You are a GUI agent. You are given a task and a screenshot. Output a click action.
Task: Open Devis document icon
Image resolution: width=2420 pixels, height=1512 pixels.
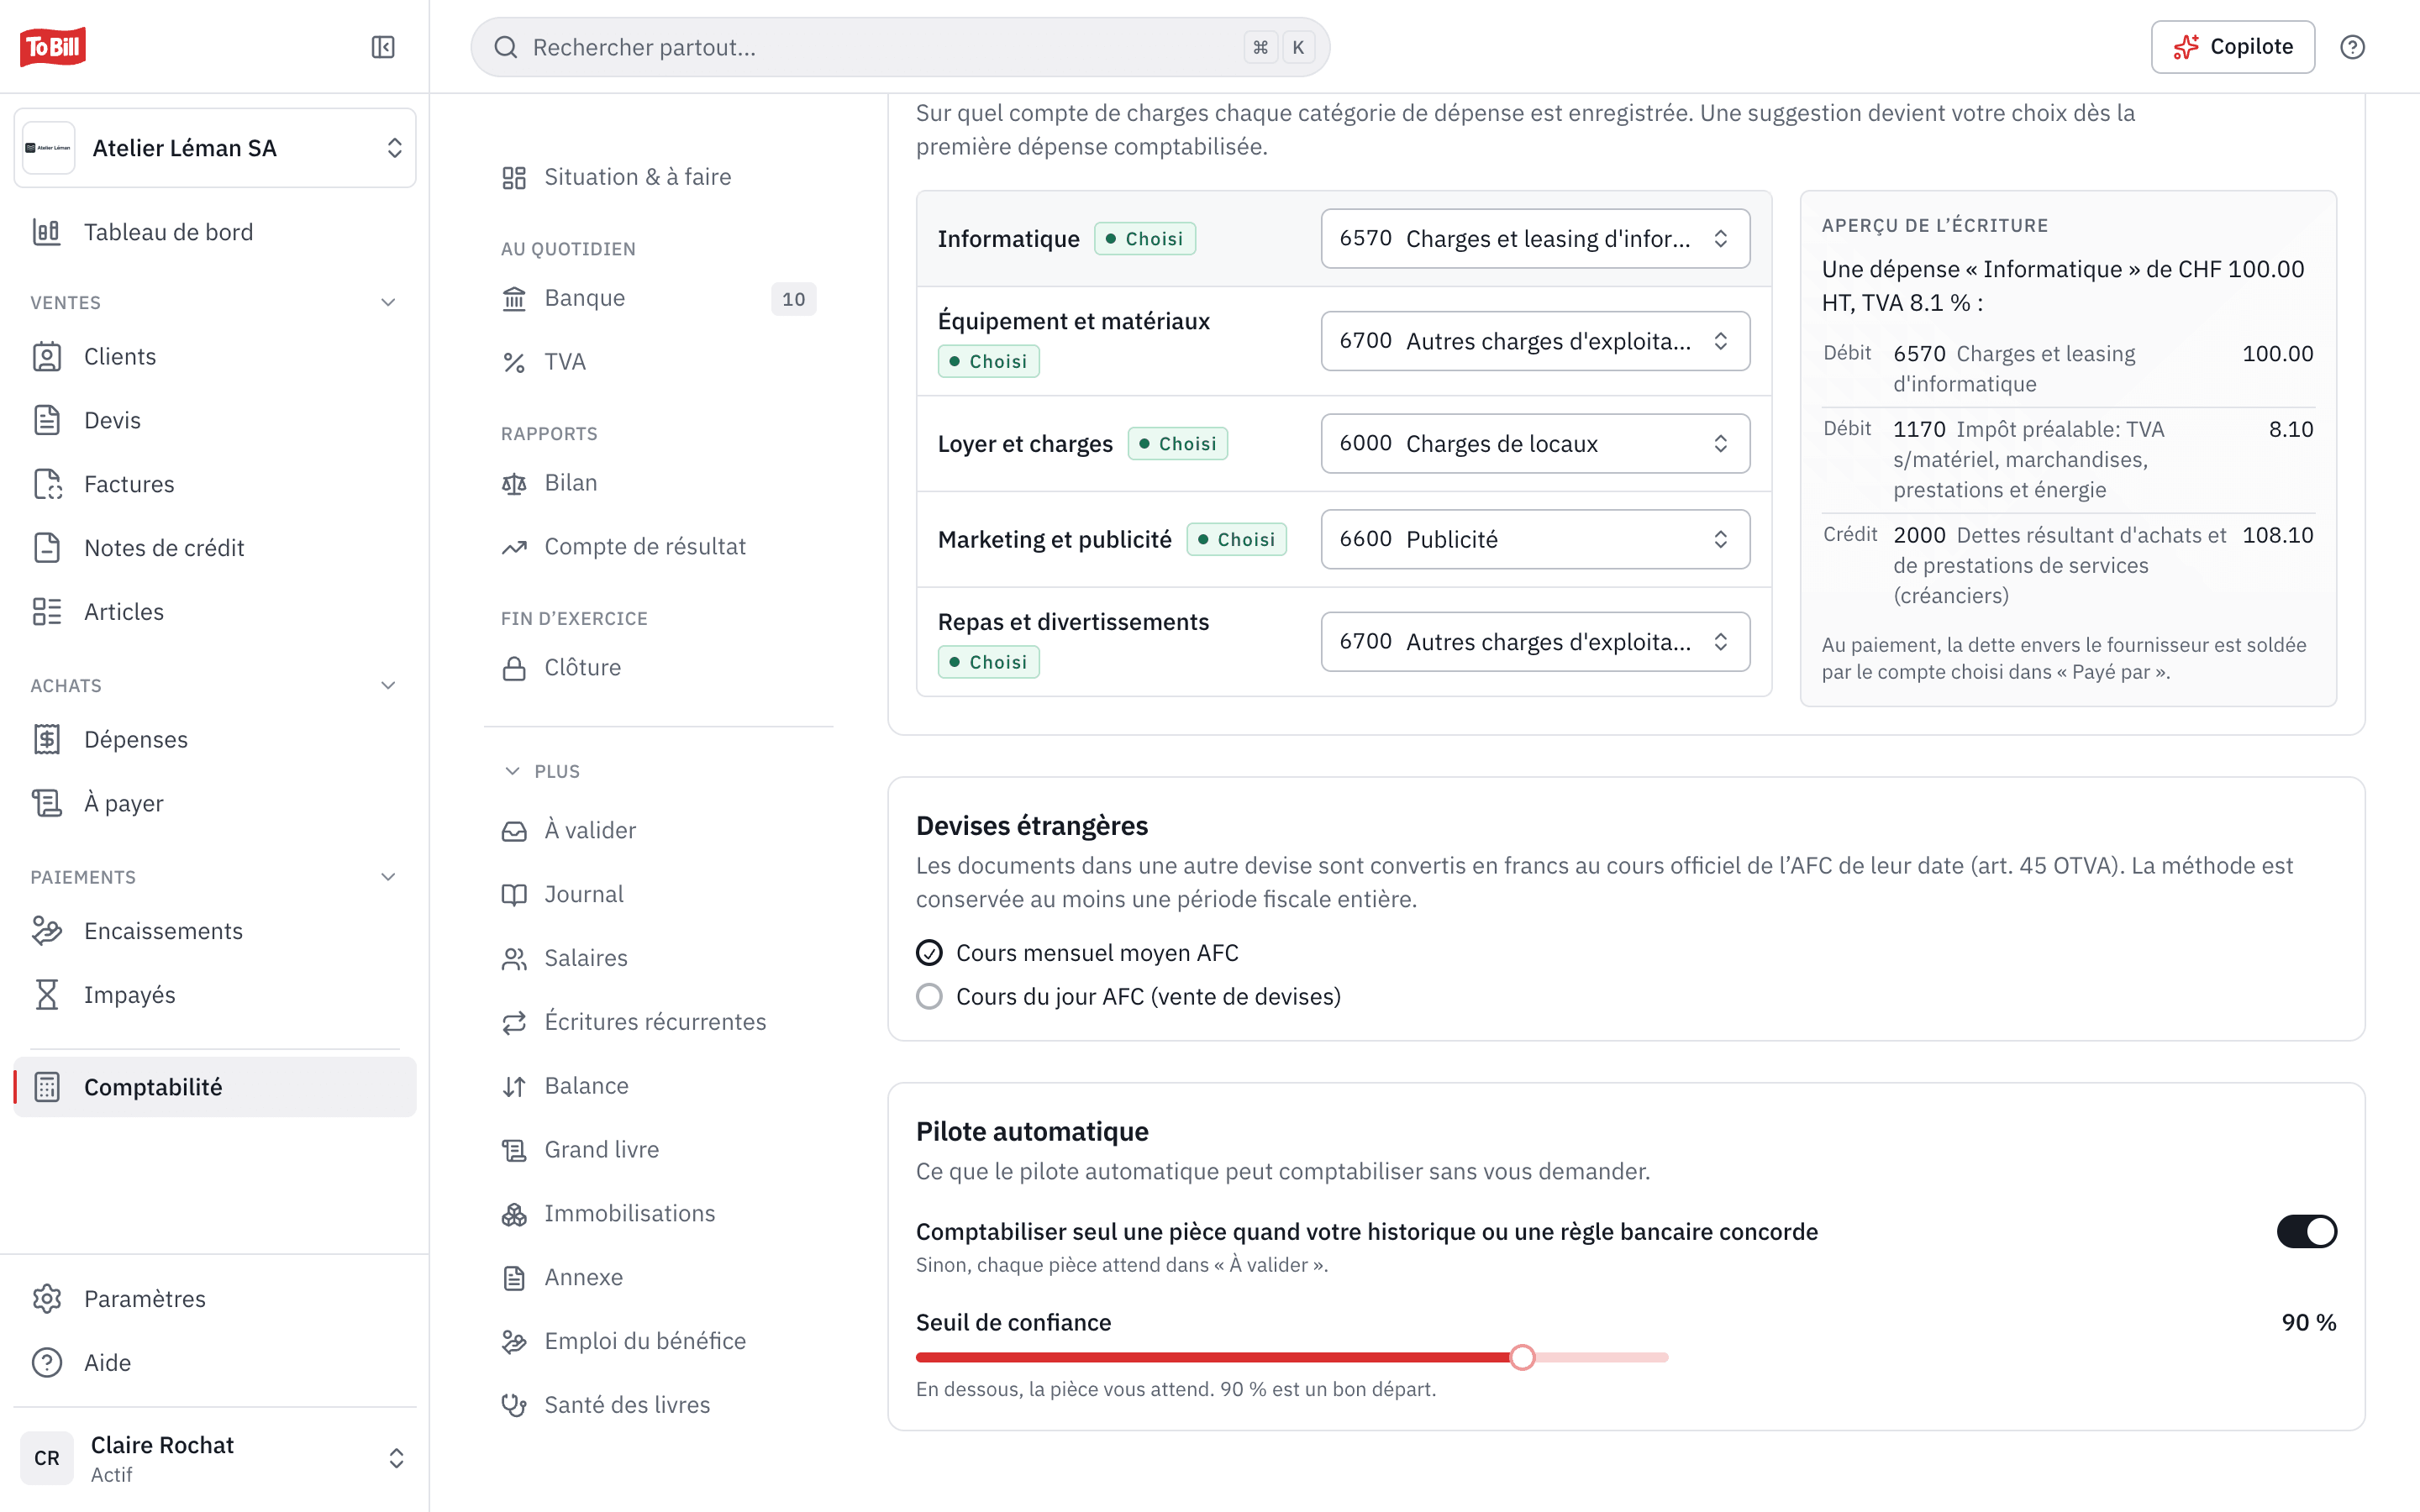(47, 420)
